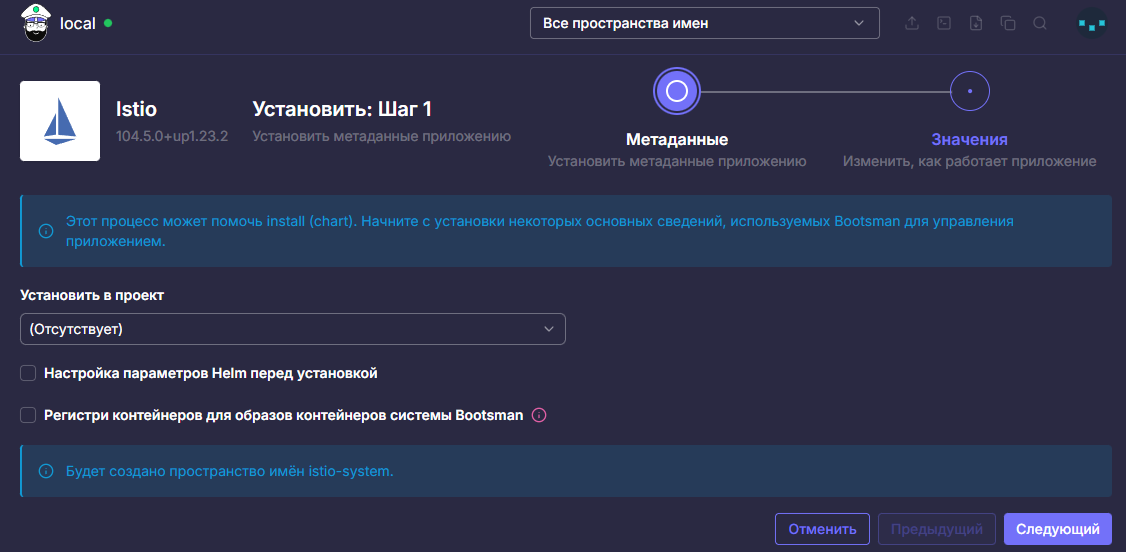Select the Метаданные step circle

[x=677, y=91]
